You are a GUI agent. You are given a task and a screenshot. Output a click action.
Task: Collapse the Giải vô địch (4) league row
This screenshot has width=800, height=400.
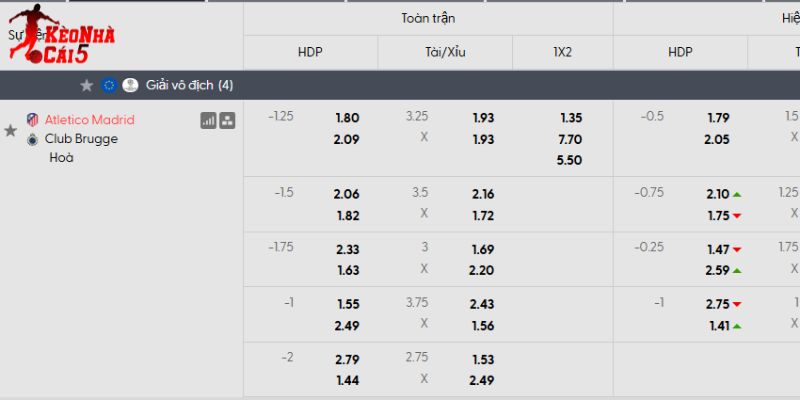(x=190, y=86)
